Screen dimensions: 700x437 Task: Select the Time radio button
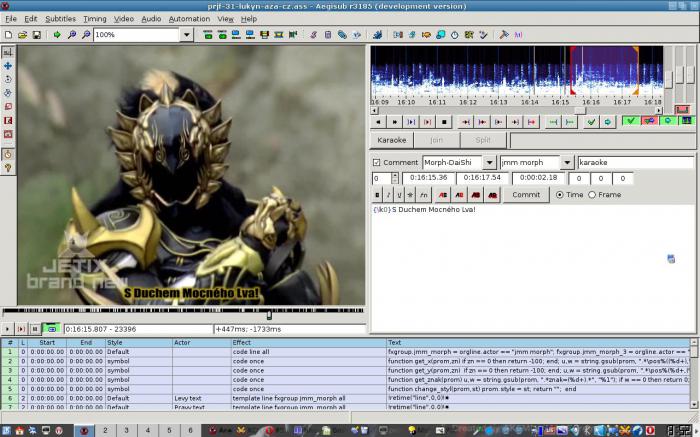559,195
